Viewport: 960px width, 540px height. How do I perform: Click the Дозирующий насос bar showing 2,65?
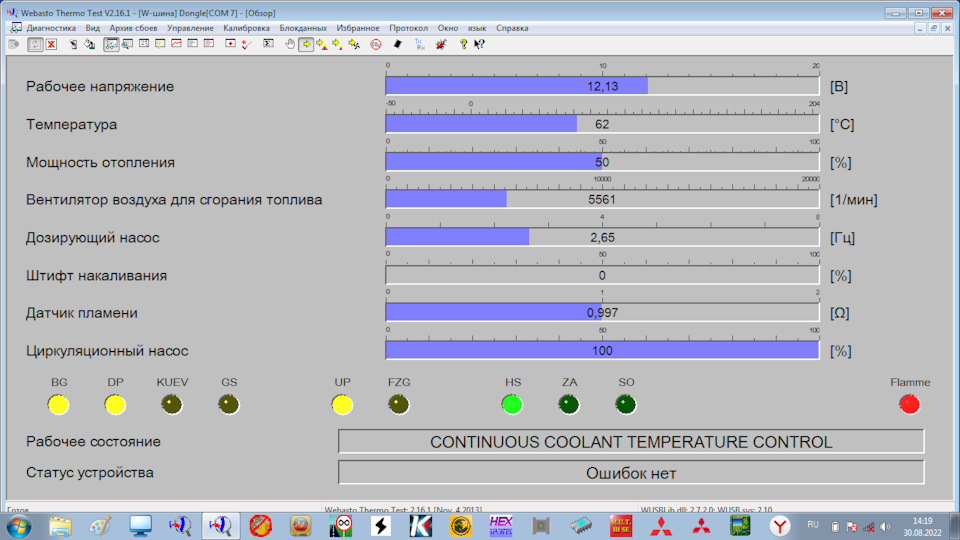pyautogui.click(x=602, y=238)
